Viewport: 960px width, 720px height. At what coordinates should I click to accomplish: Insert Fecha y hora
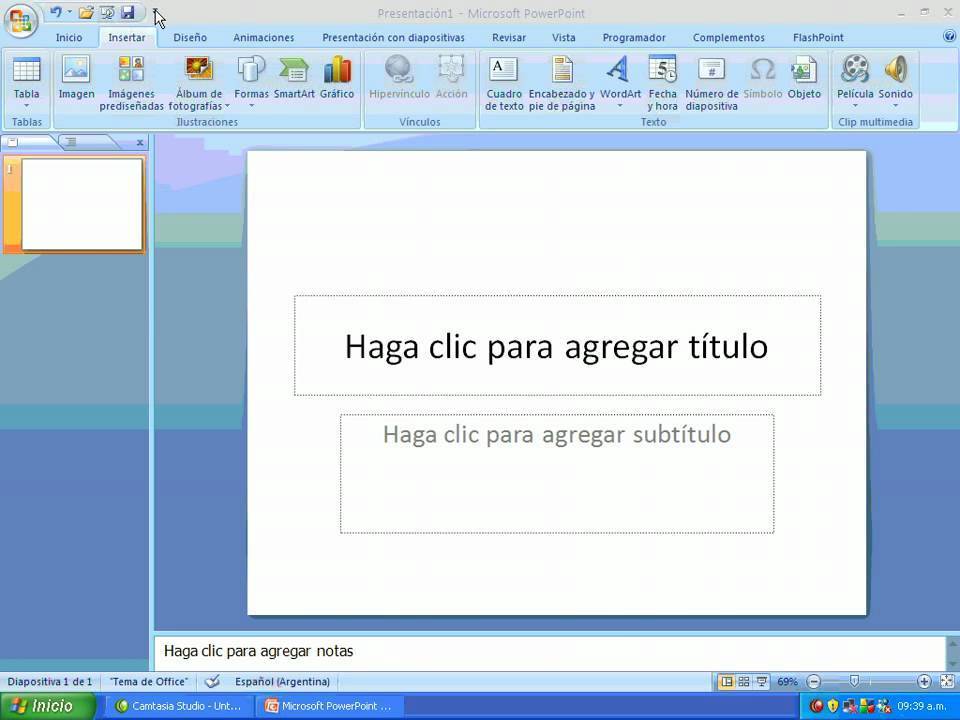(x=662, y=72)
